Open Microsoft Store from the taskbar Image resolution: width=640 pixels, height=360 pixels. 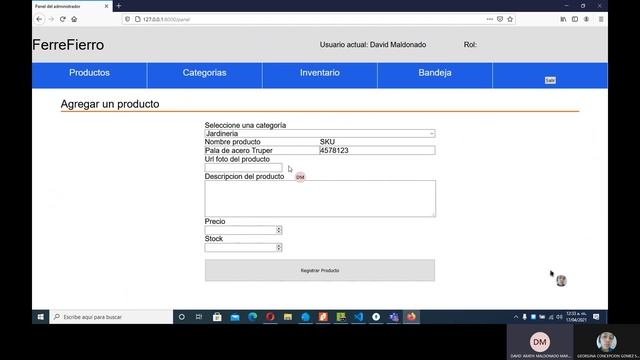[x=217, y=317]
